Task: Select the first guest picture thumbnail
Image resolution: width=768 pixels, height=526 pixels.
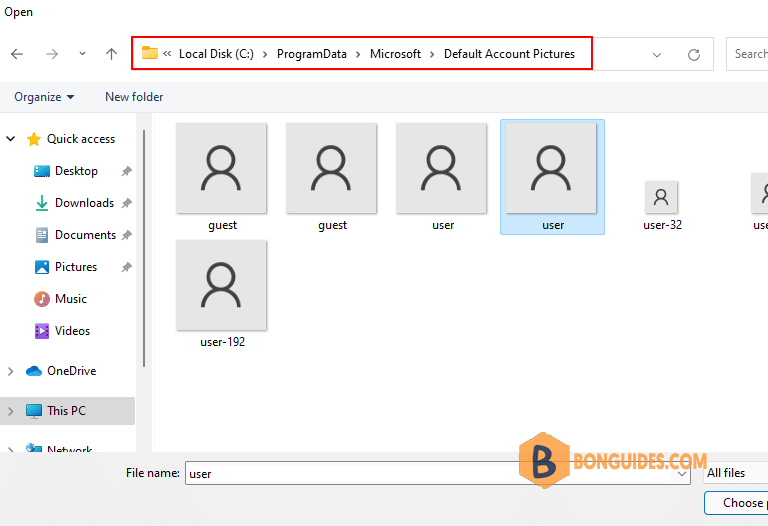Action: 221,168
